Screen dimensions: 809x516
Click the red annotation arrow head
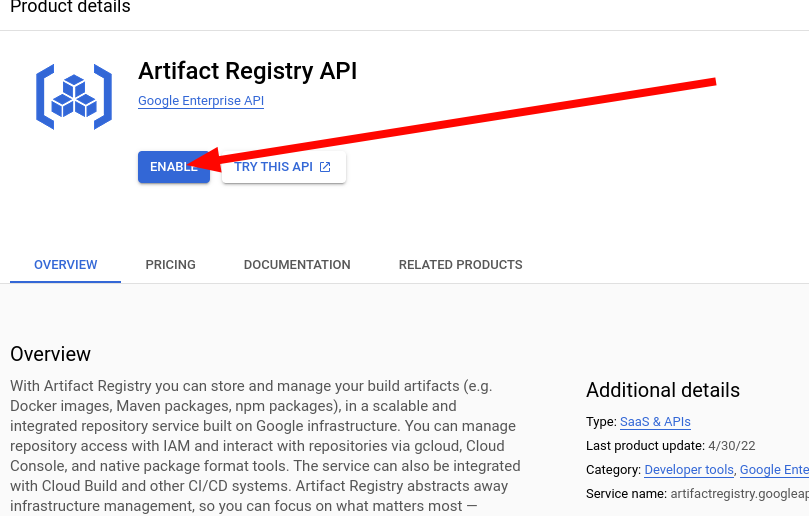pyautogui.click(x=205, y=160)
